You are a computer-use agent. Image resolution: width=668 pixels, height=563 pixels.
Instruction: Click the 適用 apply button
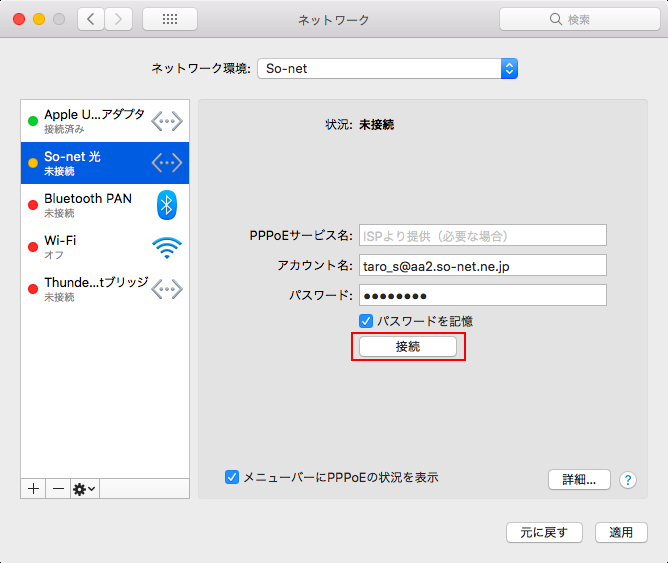coord(621,532)
